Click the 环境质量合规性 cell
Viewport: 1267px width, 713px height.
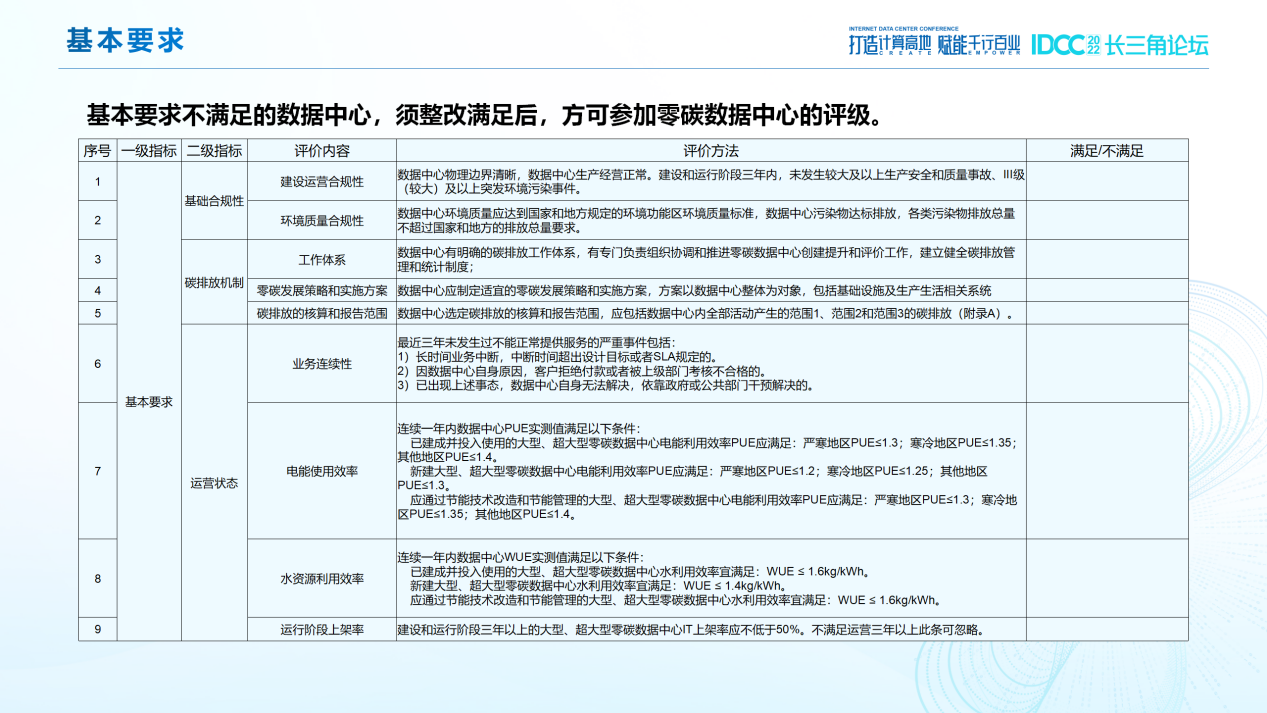[x=322, y=220]
